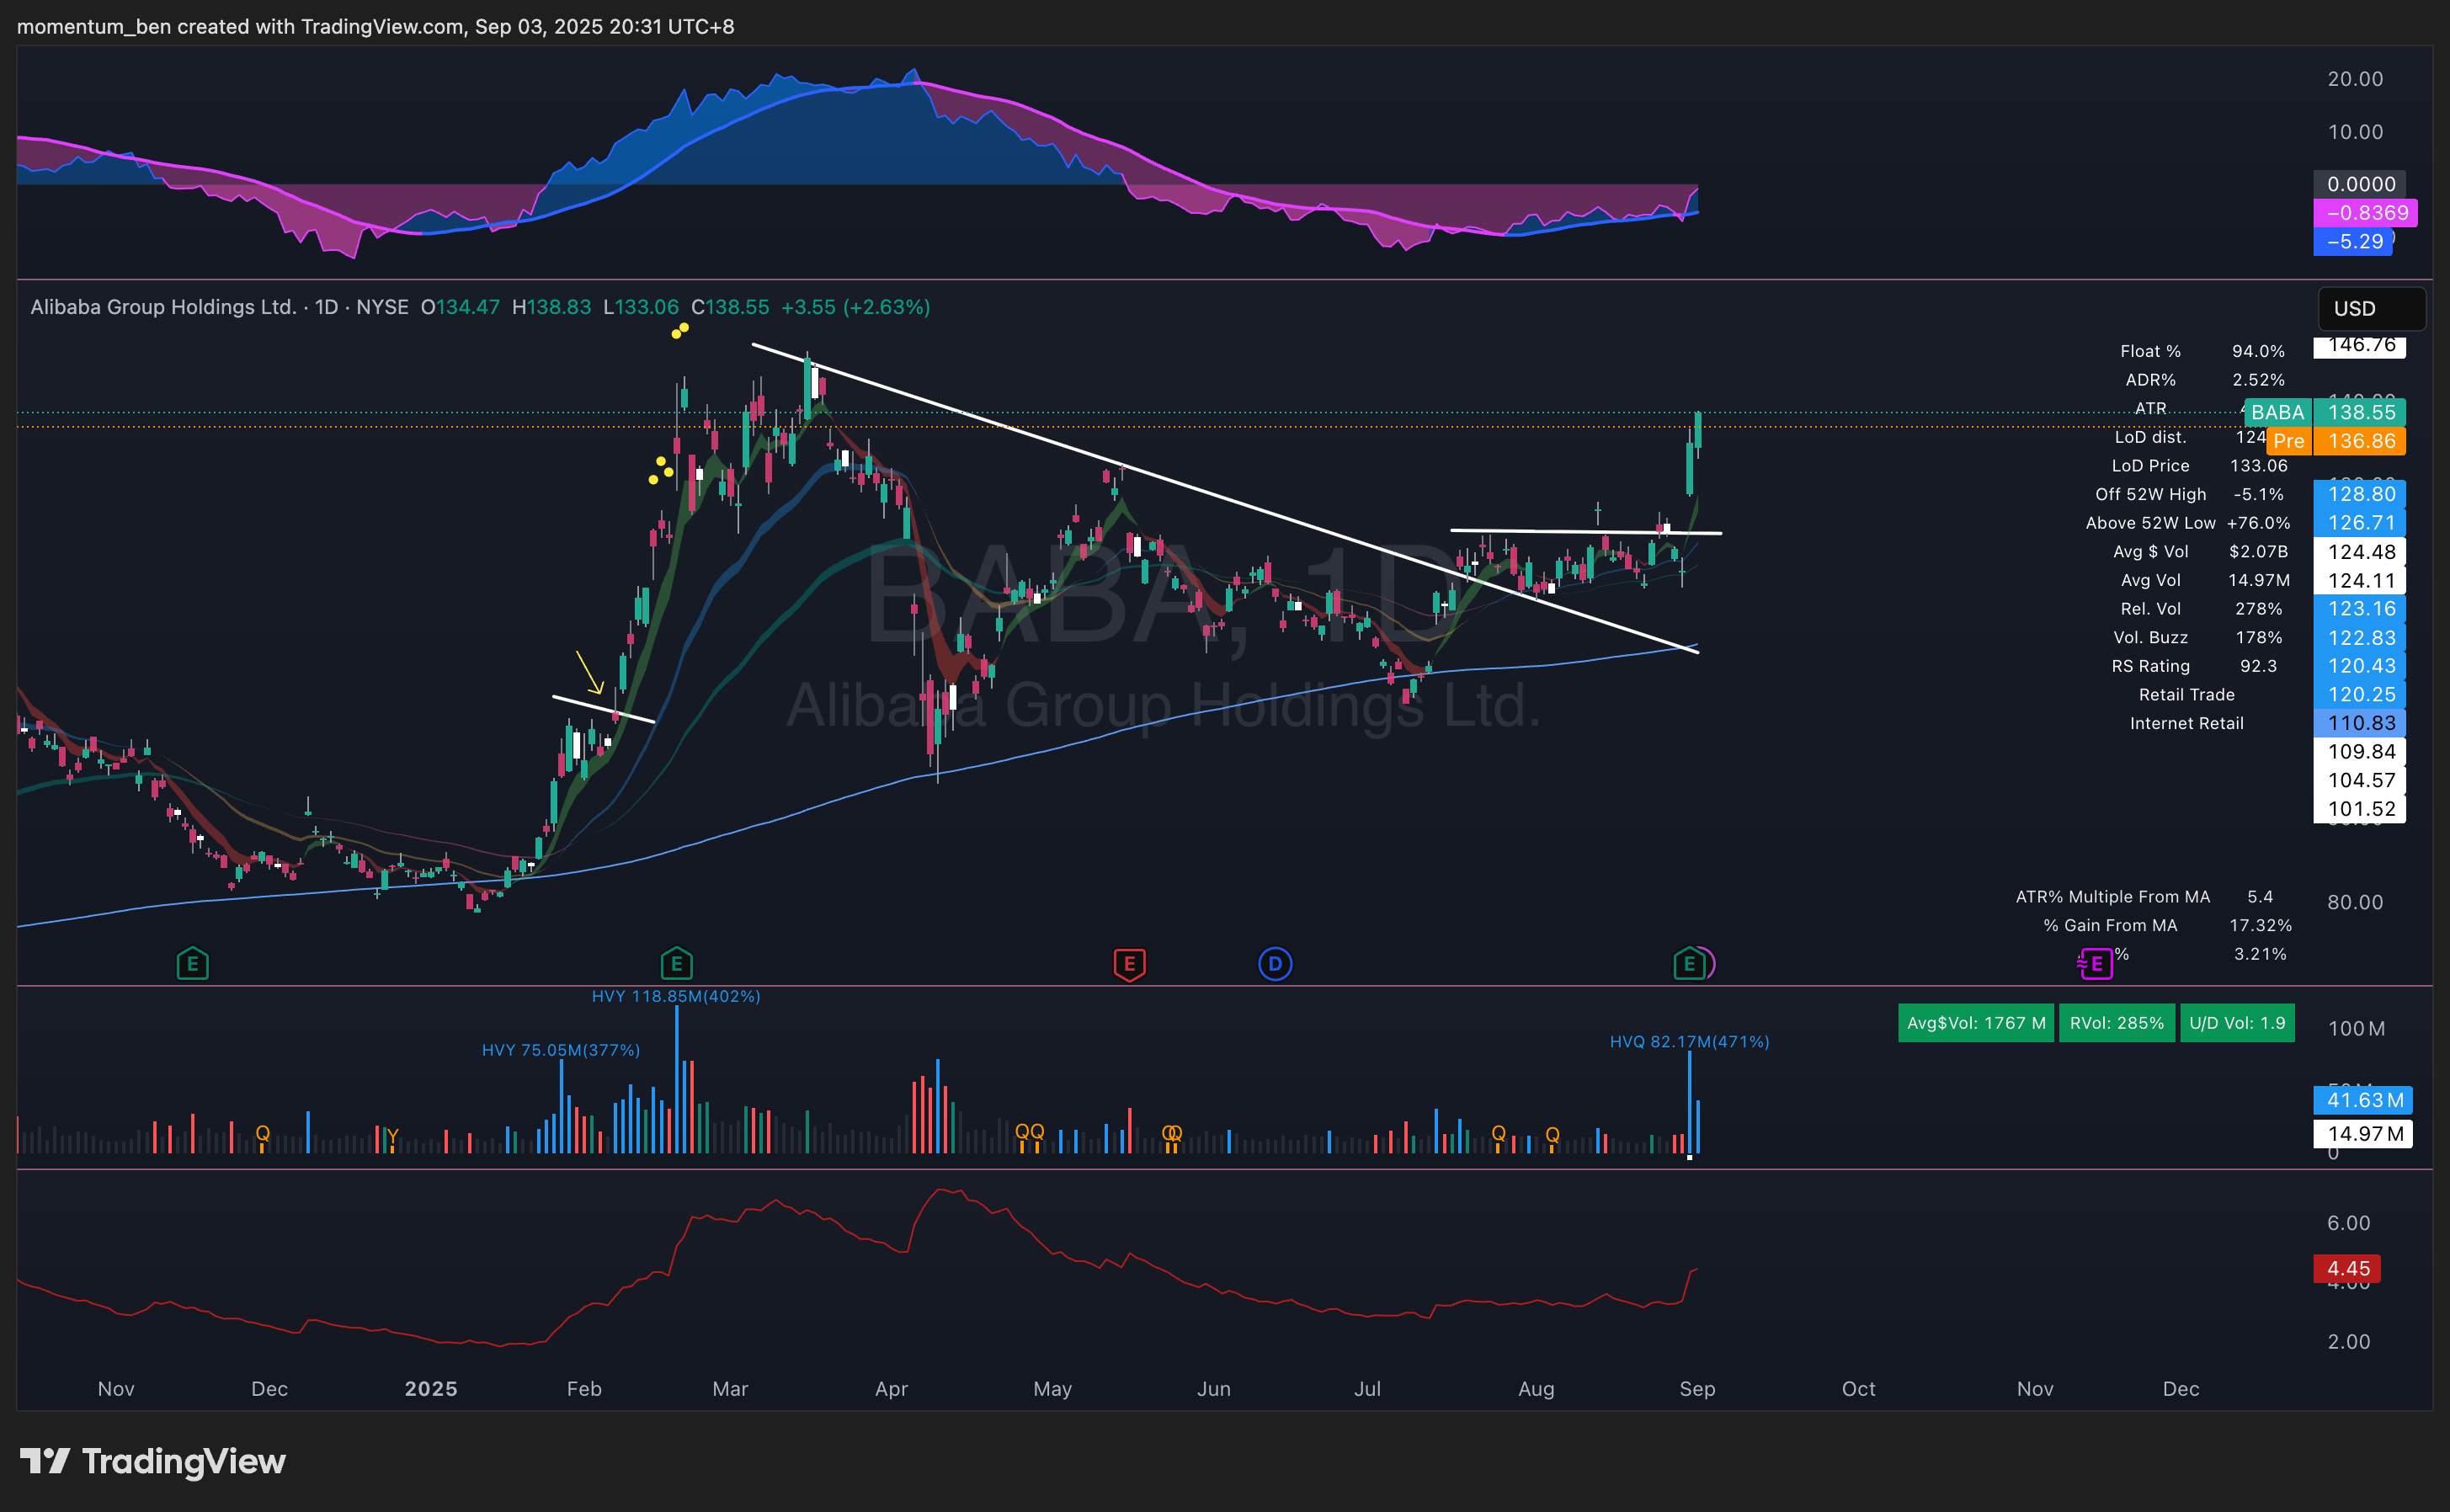This screenshot has height=1512, width=2450.
Task: Click the orange Pre 136.86 label
Action: click(x=2336, y=441)
